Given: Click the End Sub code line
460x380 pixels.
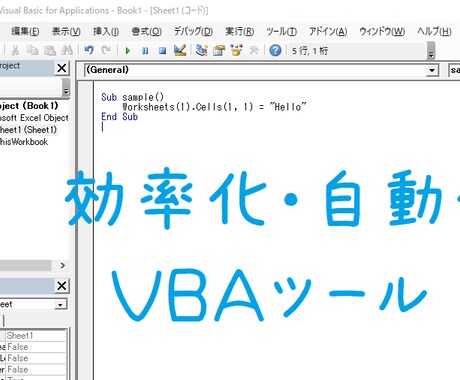Looking at the screenshot, I should click(119, 117).
